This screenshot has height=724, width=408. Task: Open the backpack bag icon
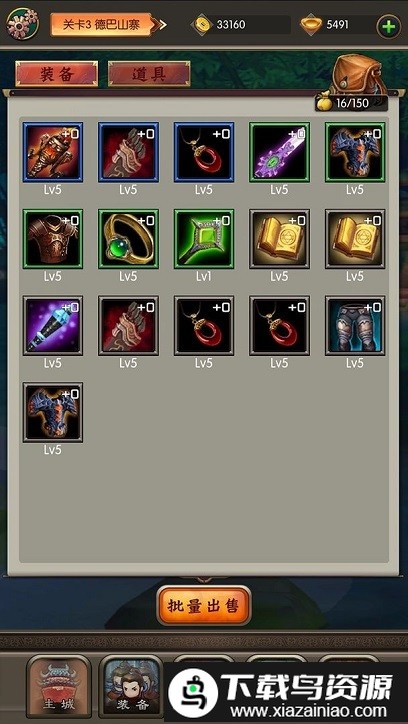359,74
